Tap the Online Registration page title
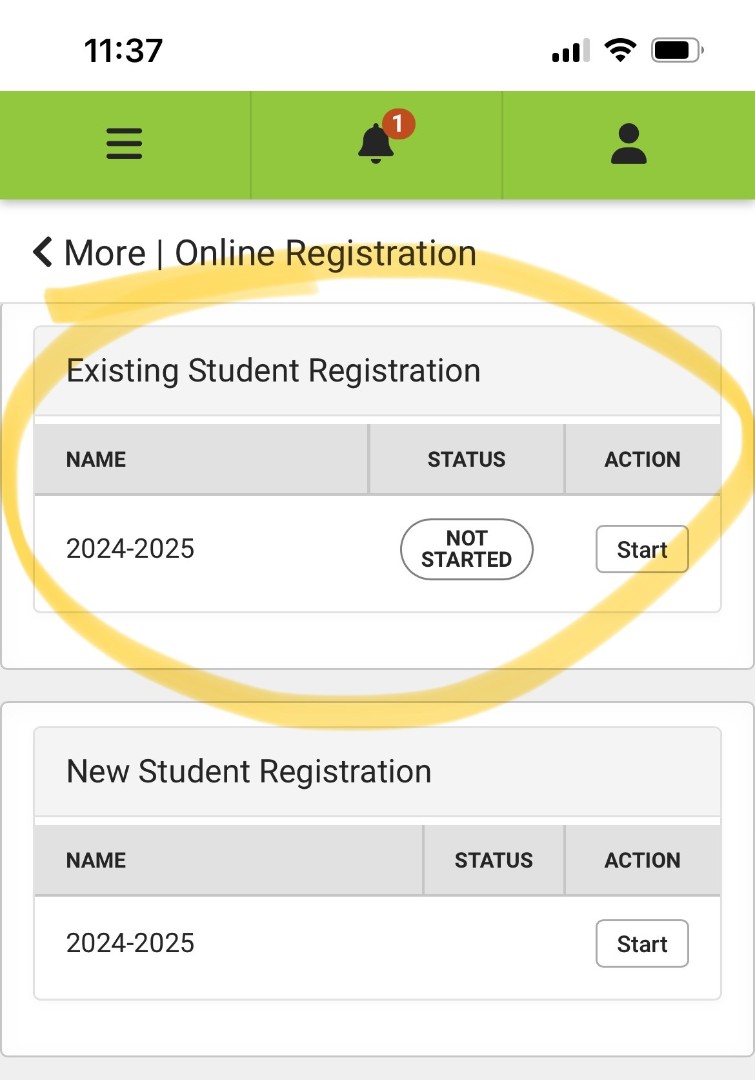This screenshot has width=755, height=1080. click(326, 253)
